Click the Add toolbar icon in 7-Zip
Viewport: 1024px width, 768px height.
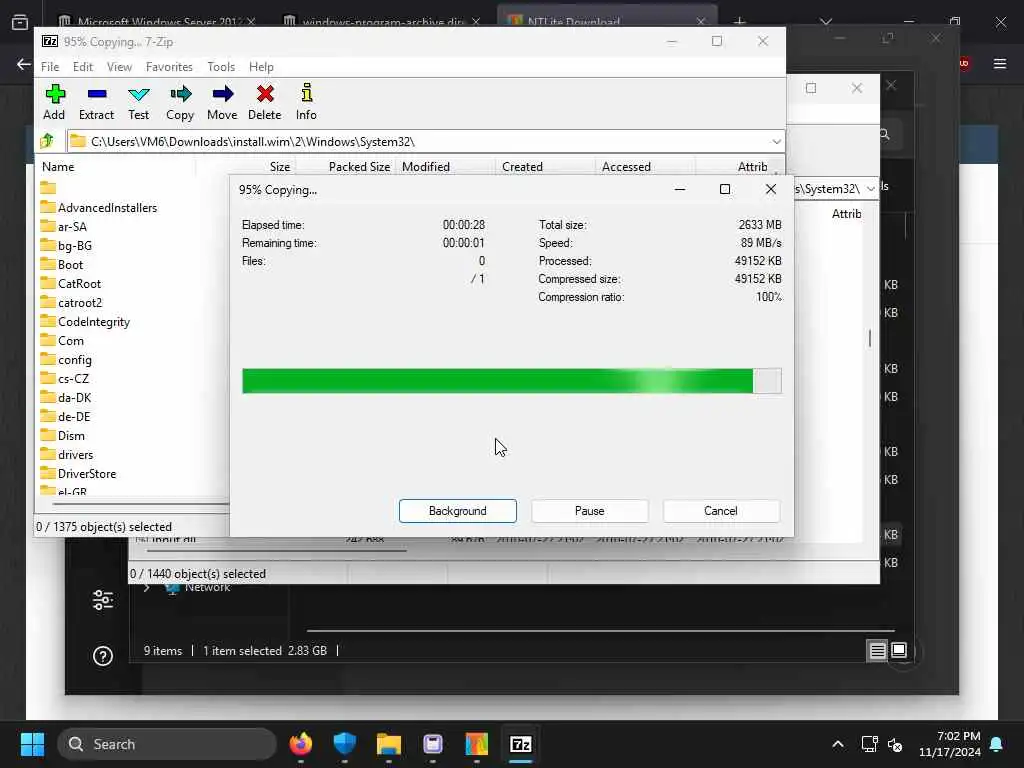click(54, 102)
